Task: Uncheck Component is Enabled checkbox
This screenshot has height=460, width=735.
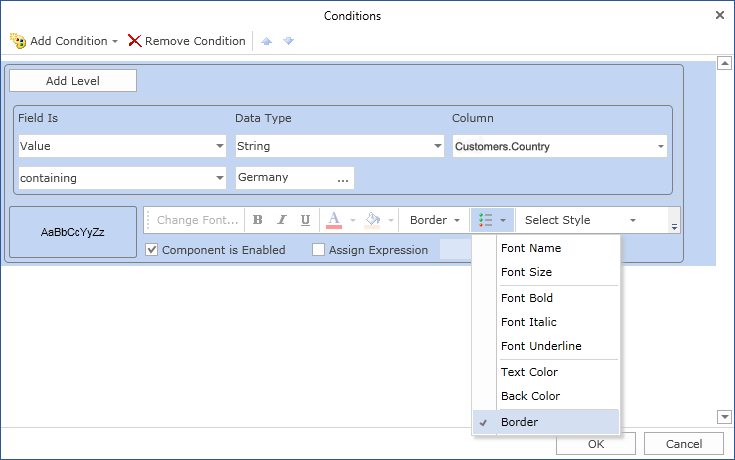Action: (x=152, y=250)
